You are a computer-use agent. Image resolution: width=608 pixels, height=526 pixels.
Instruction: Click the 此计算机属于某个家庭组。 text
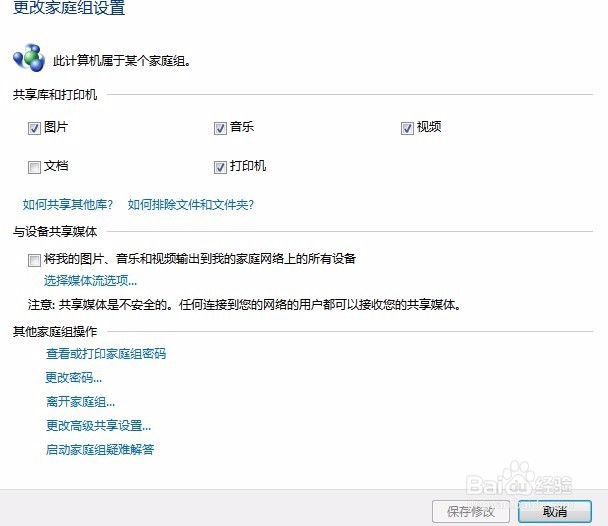tap(122, 61)
